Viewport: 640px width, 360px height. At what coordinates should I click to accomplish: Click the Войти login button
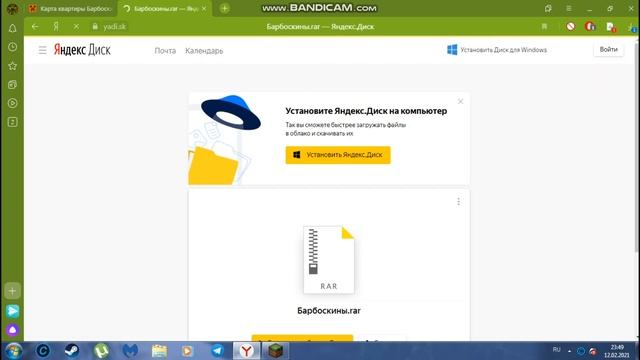pos(608,49)
